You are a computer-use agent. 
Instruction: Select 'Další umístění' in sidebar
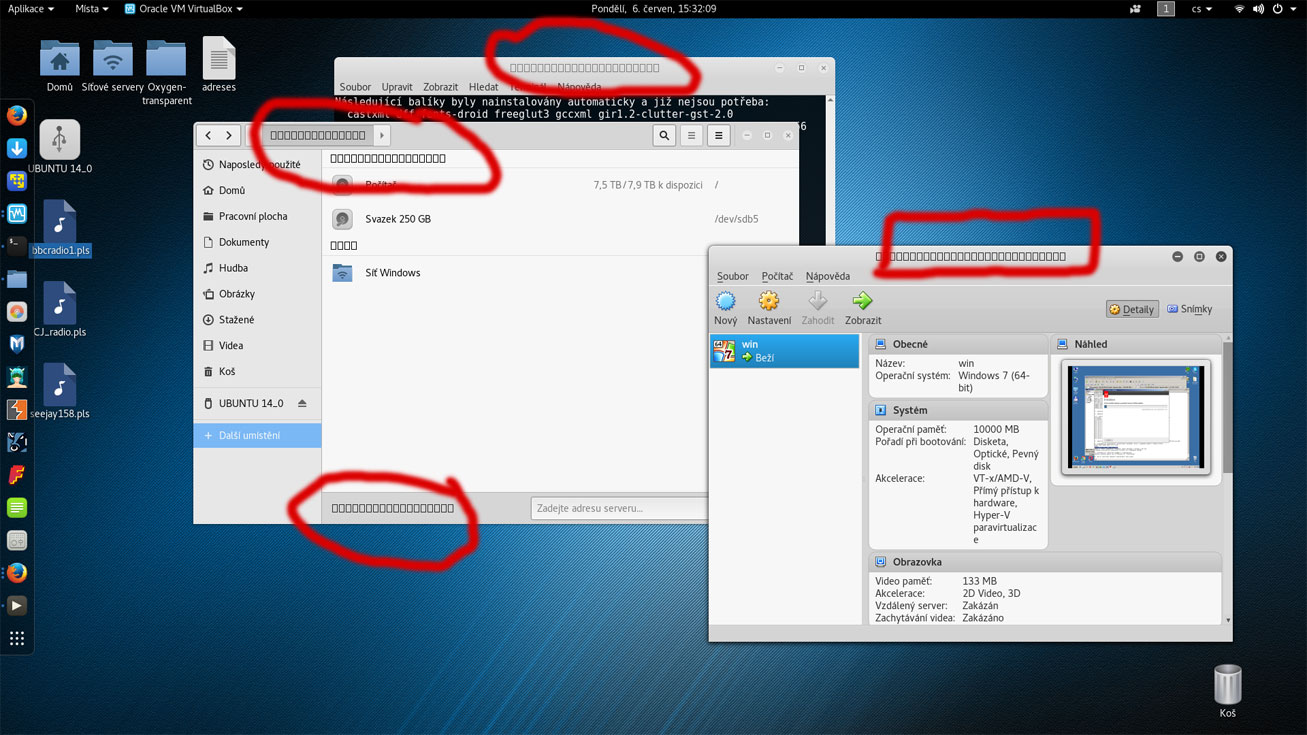[x=257, y=435]
